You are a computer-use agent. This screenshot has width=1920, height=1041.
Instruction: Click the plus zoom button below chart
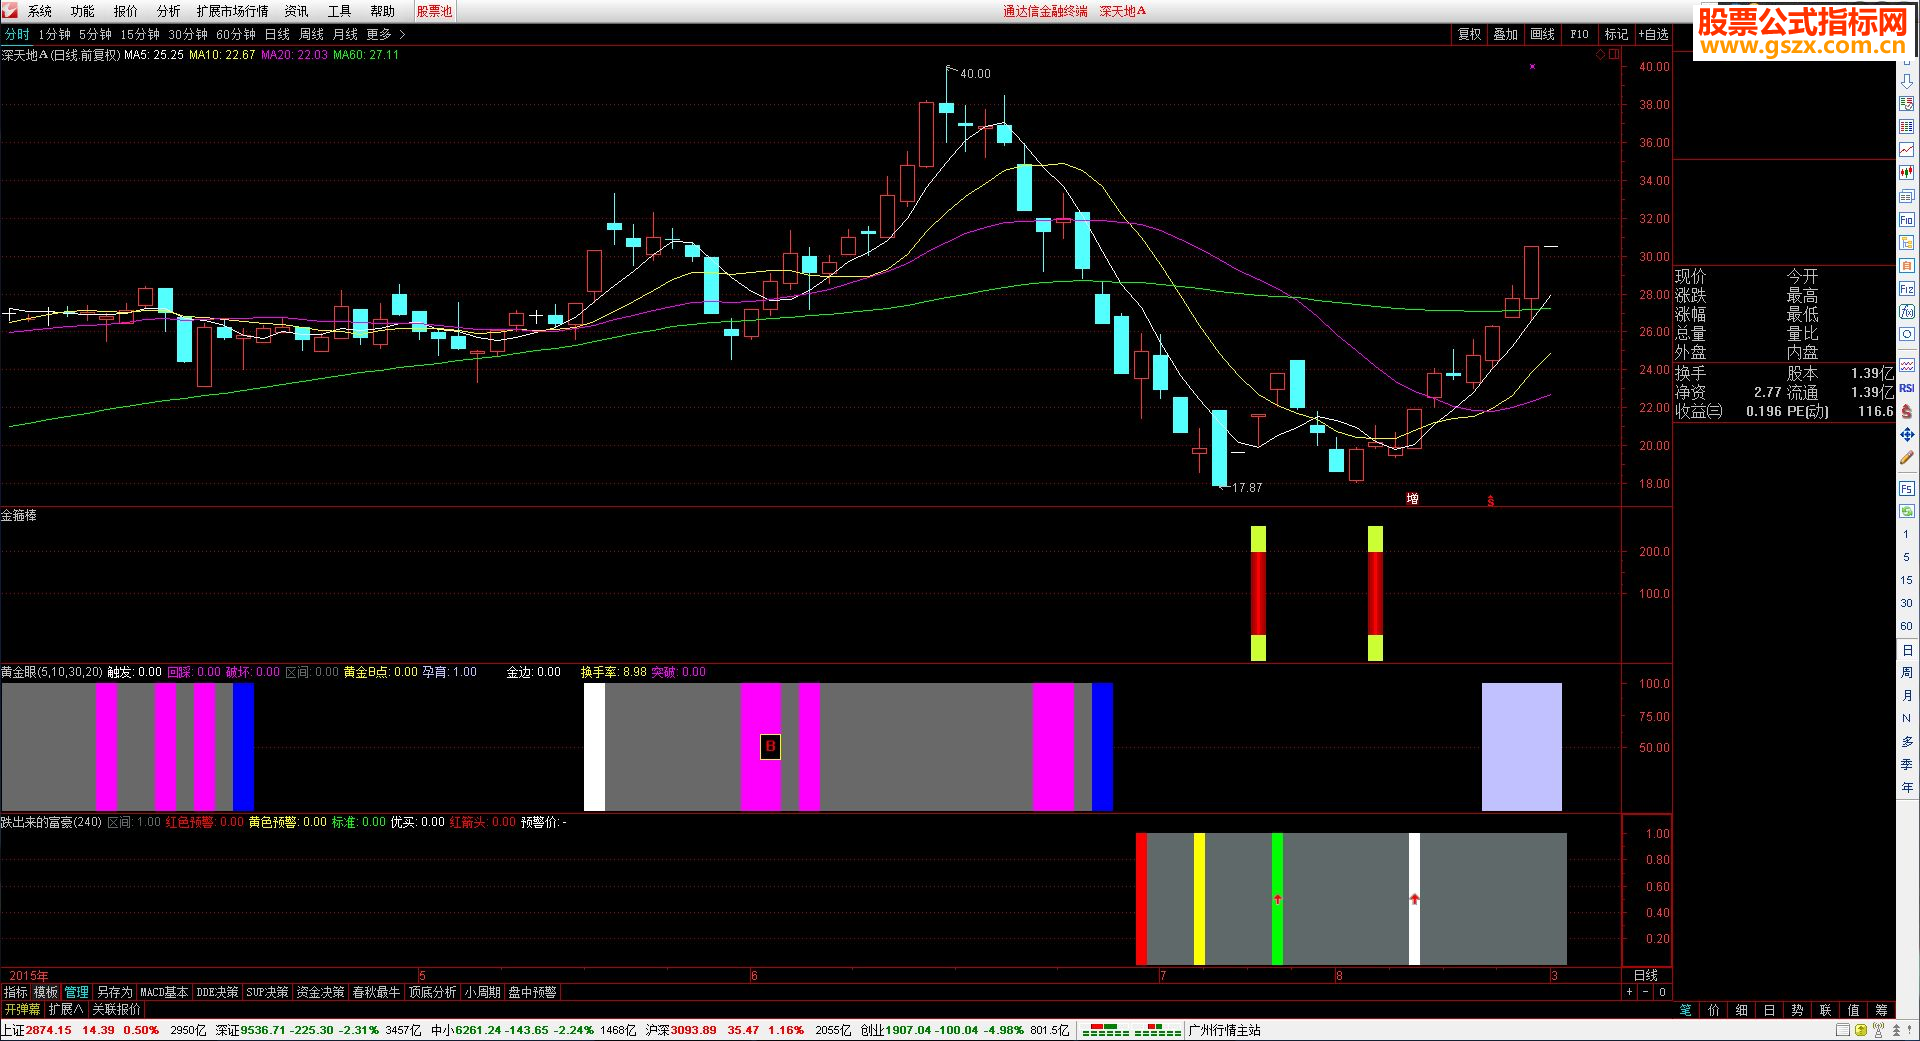click(1629, 992)
